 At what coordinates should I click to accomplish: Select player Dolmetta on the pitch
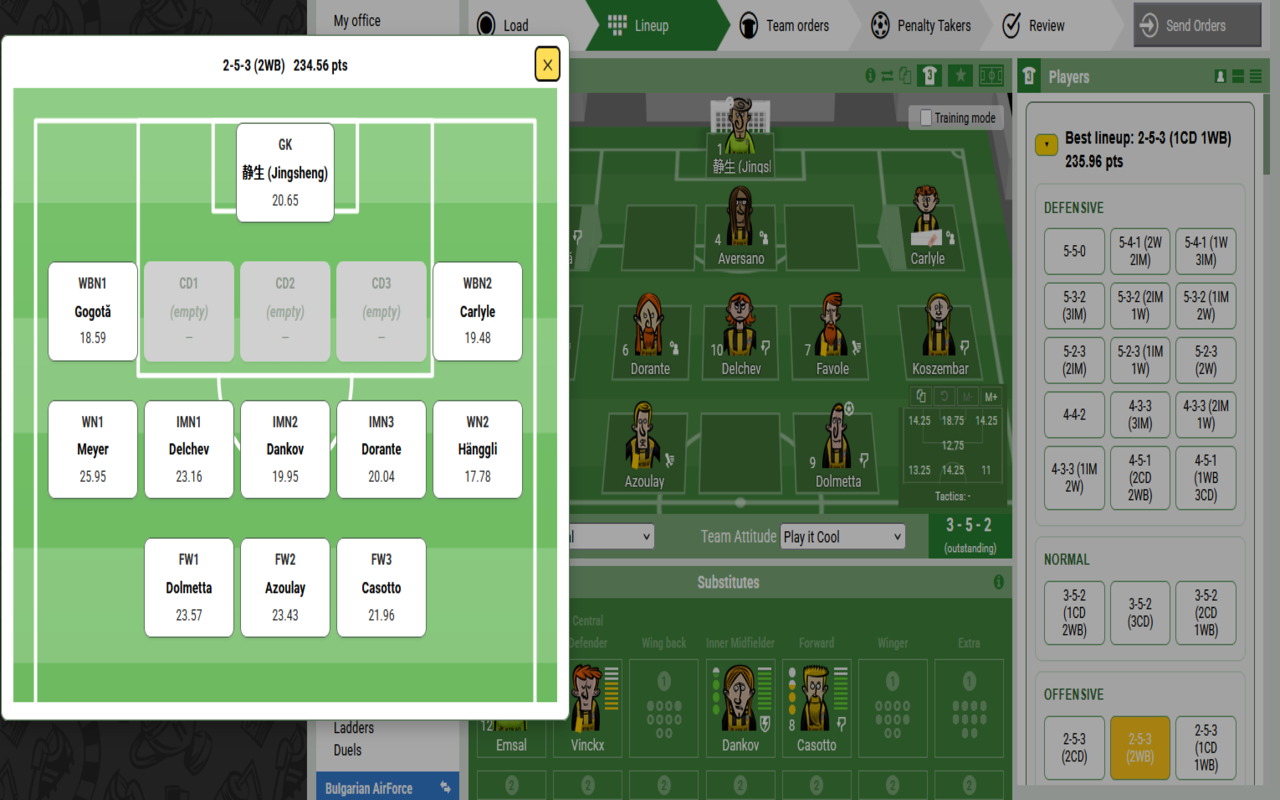point(837,446)
